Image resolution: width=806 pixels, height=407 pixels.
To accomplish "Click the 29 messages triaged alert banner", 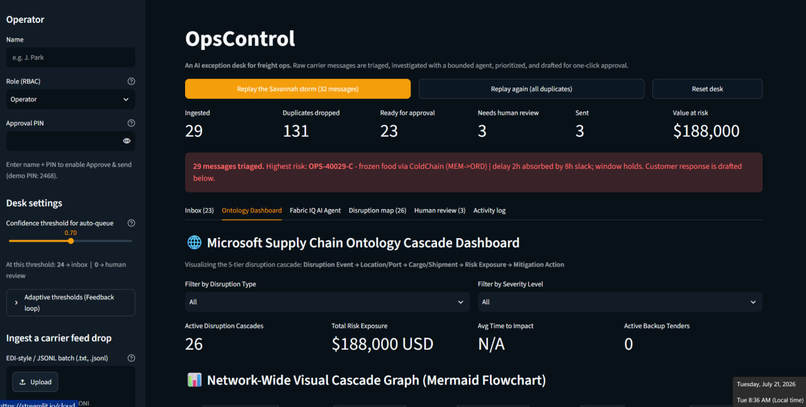I will coord(473,172).
